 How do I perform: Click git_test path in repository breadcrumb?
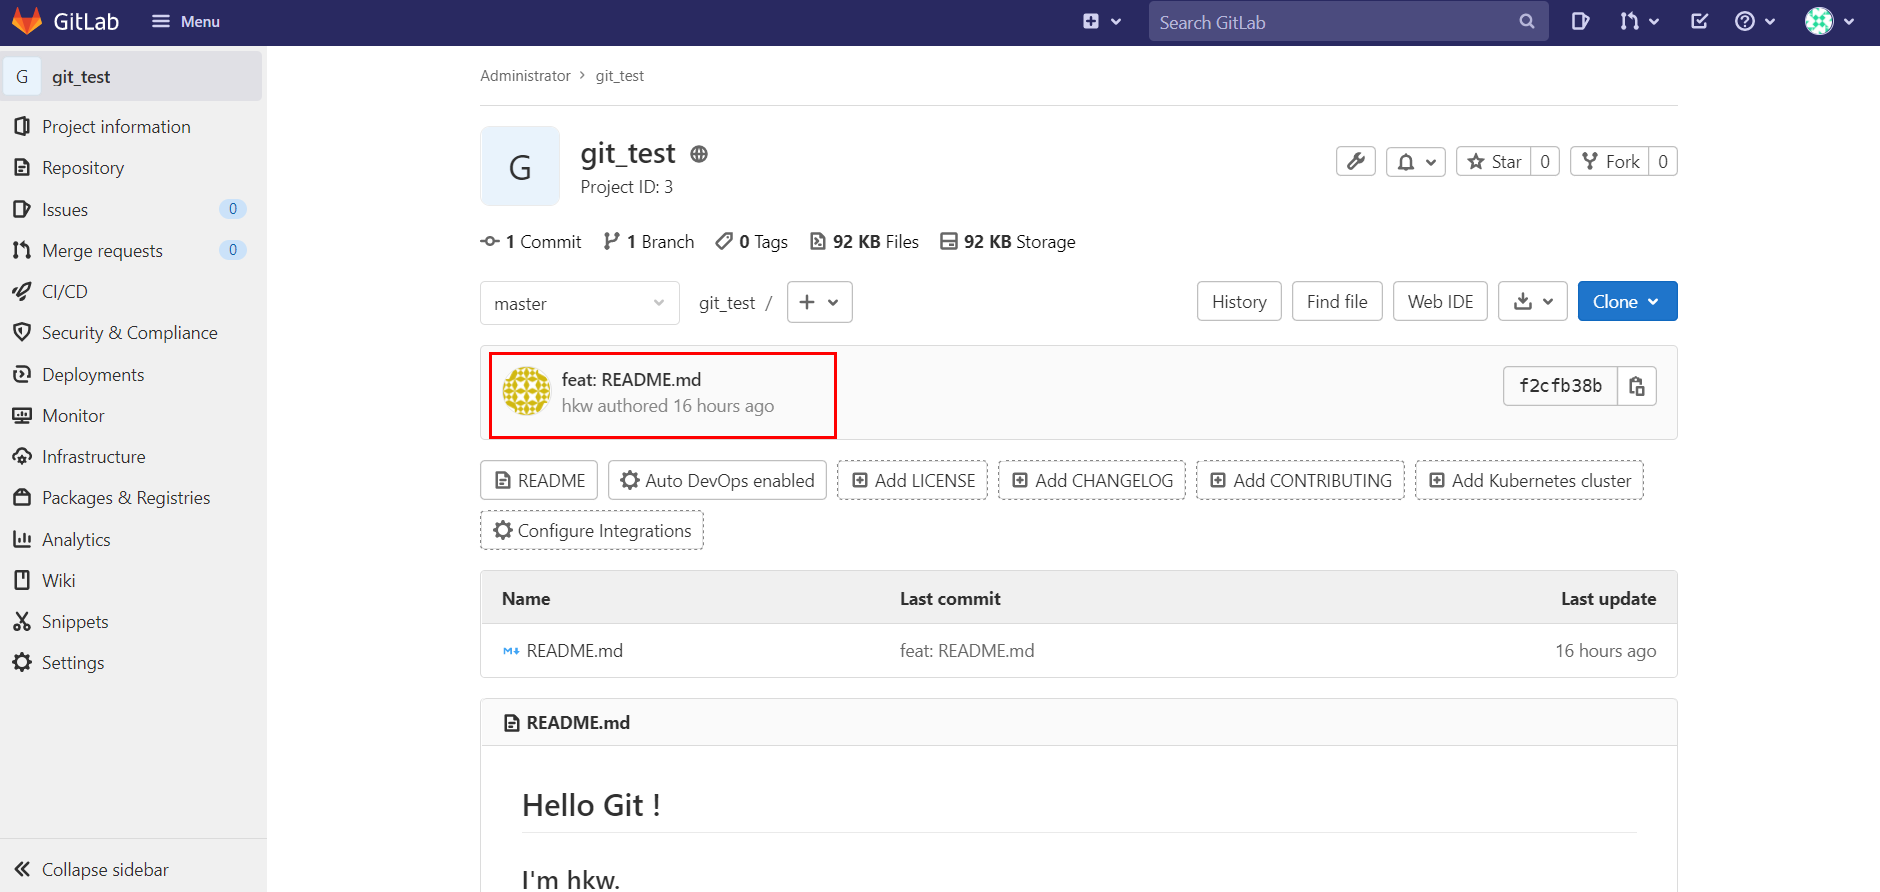point(727,303)
